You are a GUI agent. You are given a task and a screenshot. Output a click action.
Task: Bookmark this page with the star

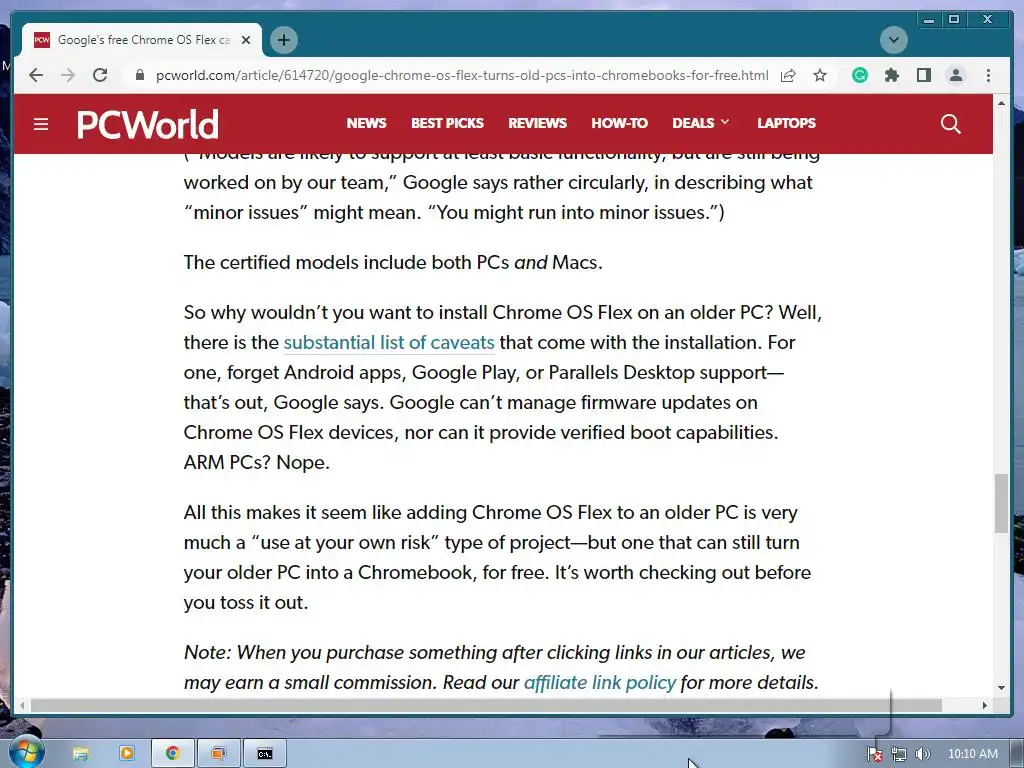tap(820, 75)
